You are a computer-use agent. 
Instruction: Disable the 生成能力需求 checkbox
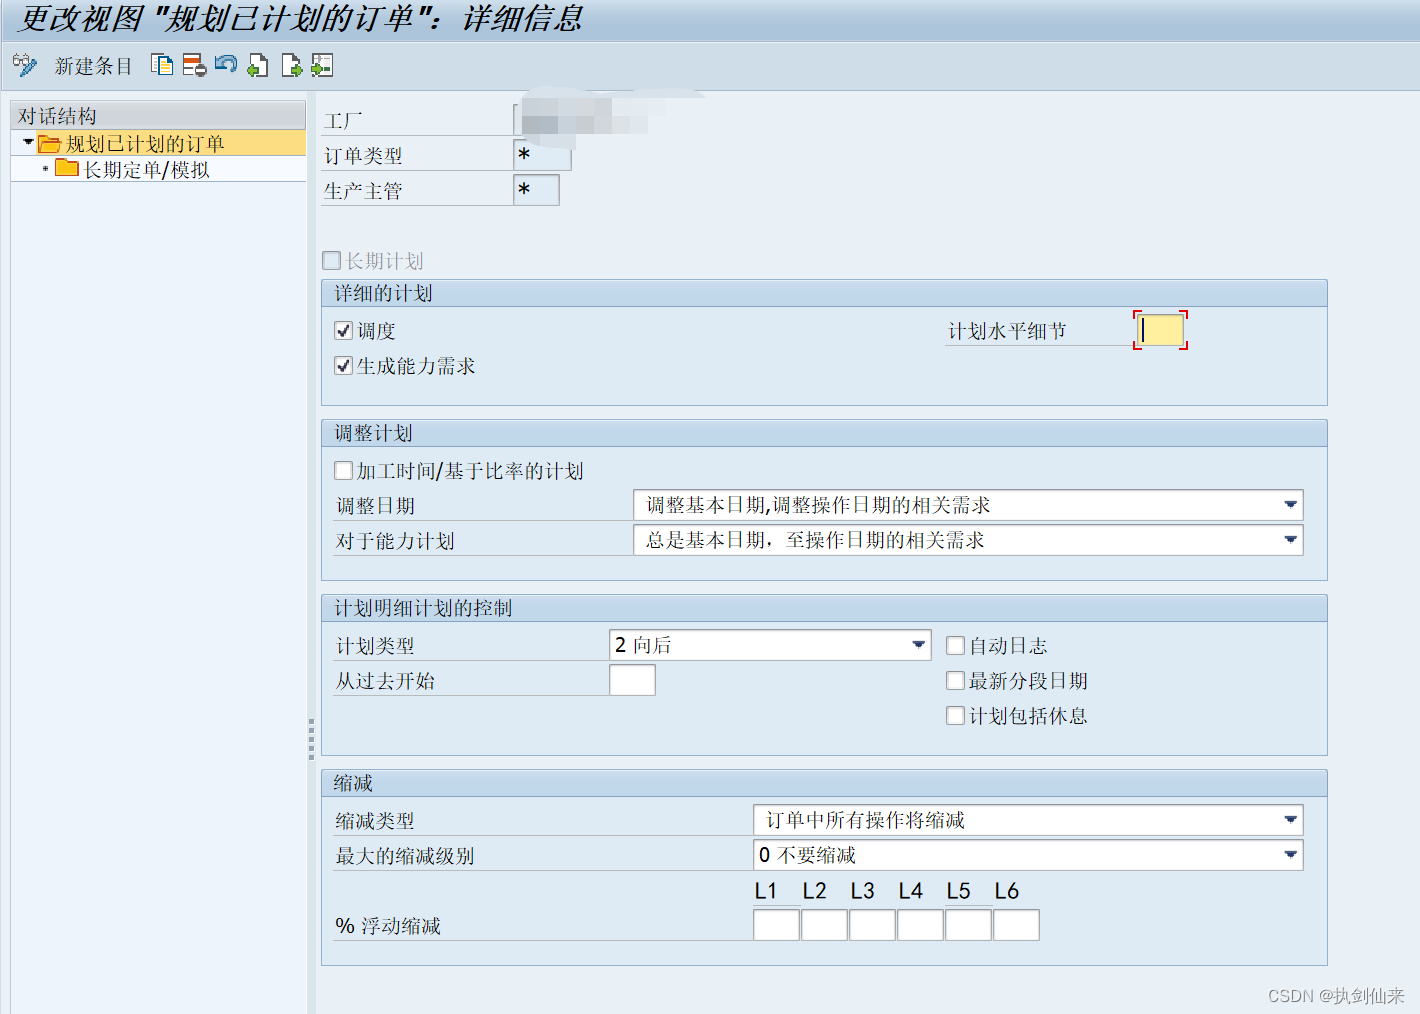(x=343, y=365)
